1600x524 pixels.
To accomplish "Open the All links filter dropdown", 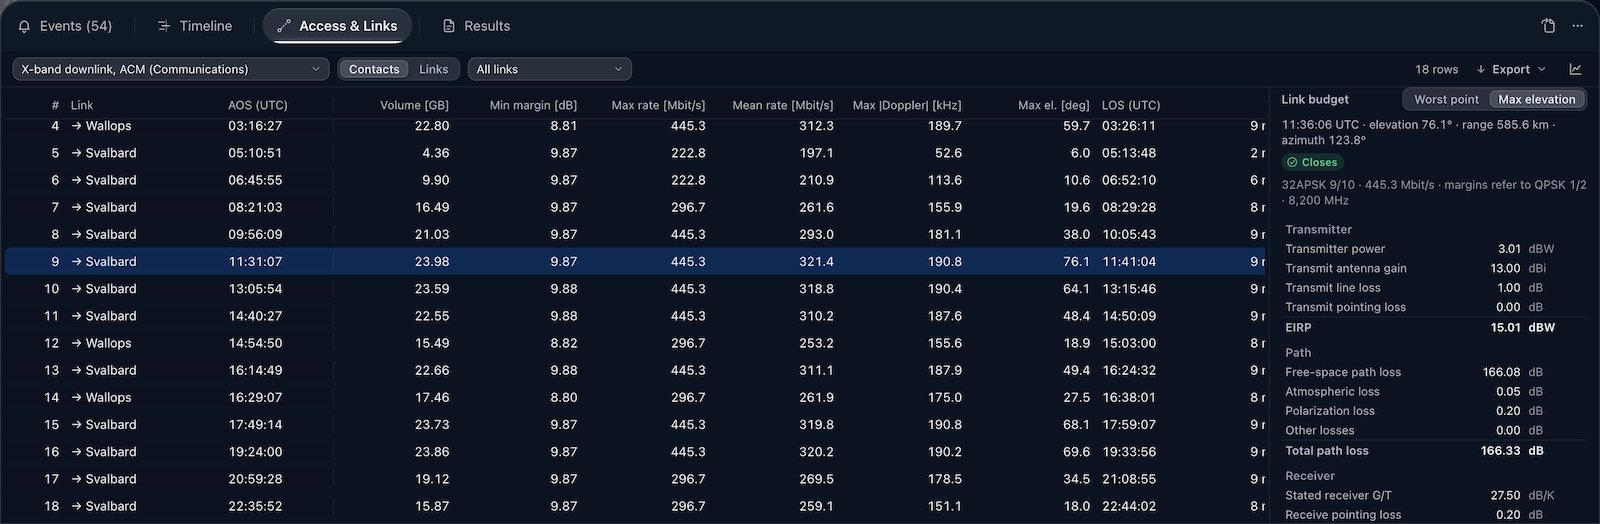I will click(x=549, y=69).
